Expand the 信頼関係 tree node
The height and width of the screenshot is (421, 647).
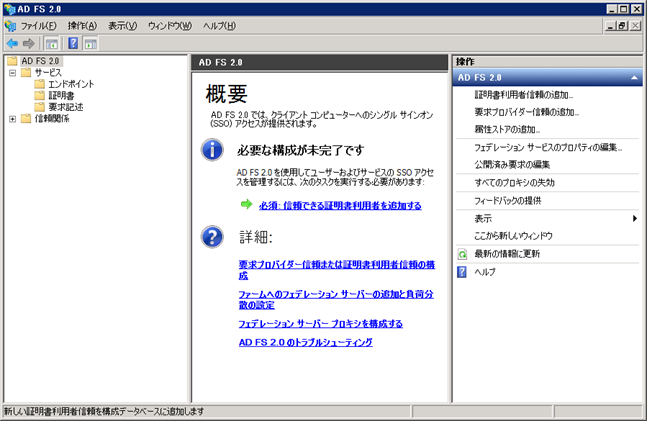[x=12, y=119]
